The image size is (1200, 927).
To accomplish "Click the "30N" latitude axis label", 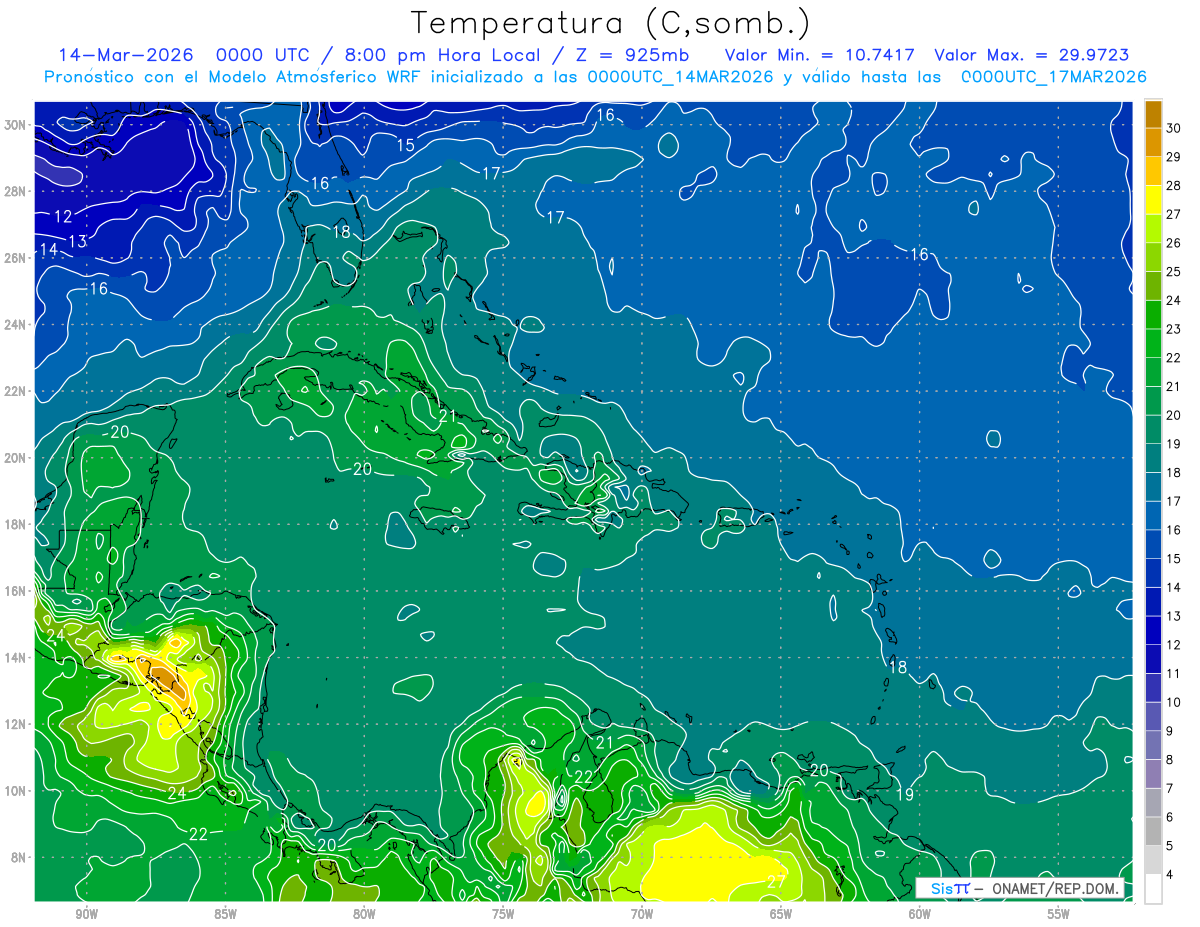I will point(15,125).
